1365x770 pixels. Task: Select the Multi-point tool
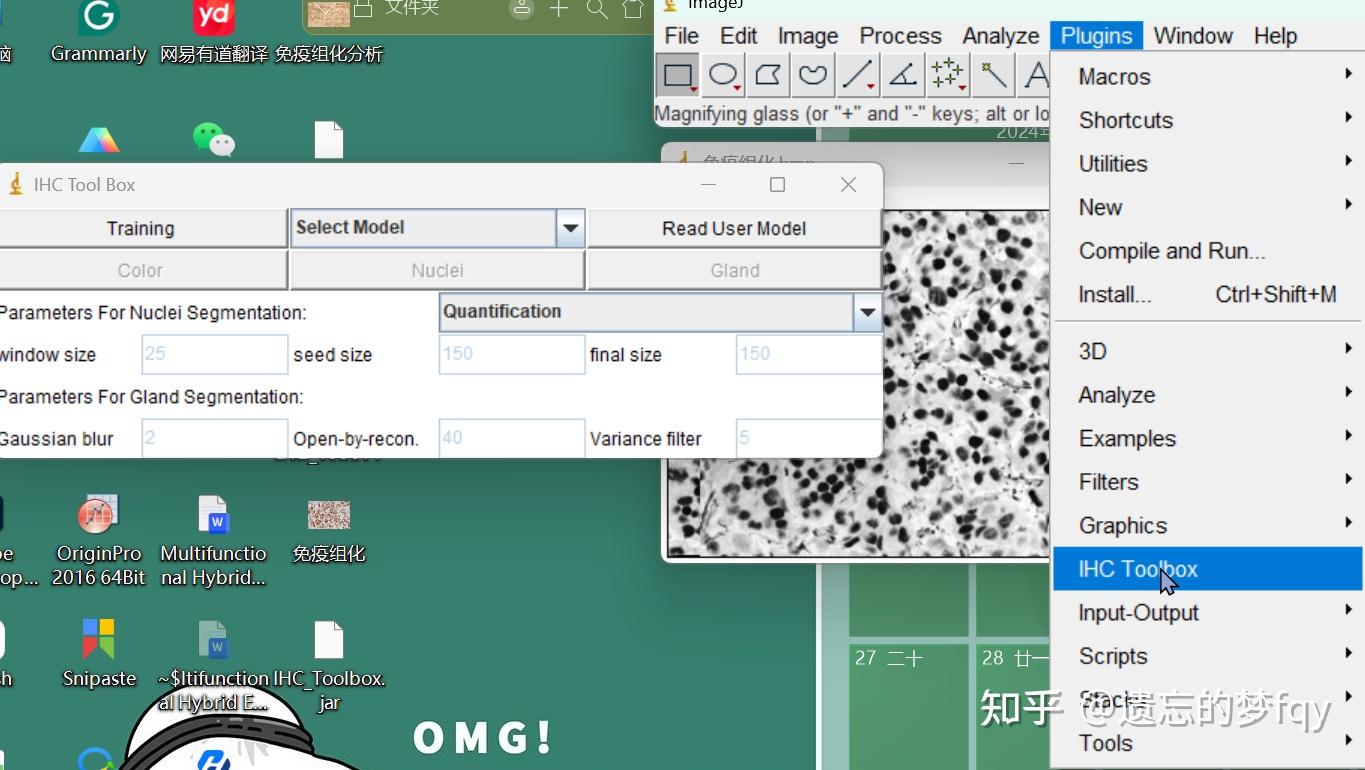(947, 75)
